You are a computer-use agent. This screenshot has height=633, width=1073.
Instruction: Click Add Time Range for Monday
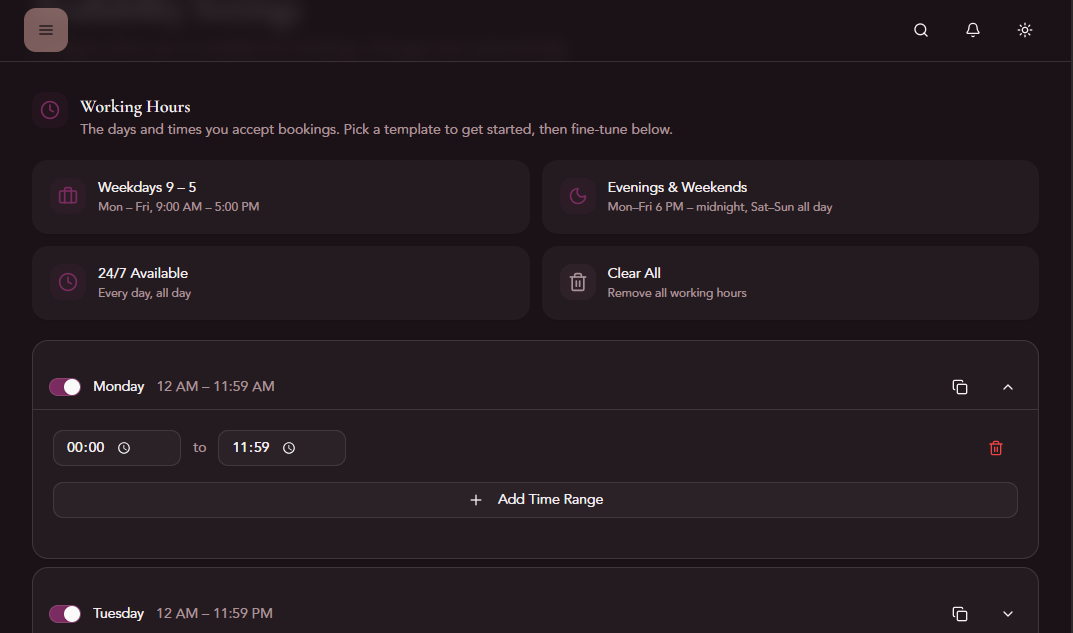click(535, 499)
